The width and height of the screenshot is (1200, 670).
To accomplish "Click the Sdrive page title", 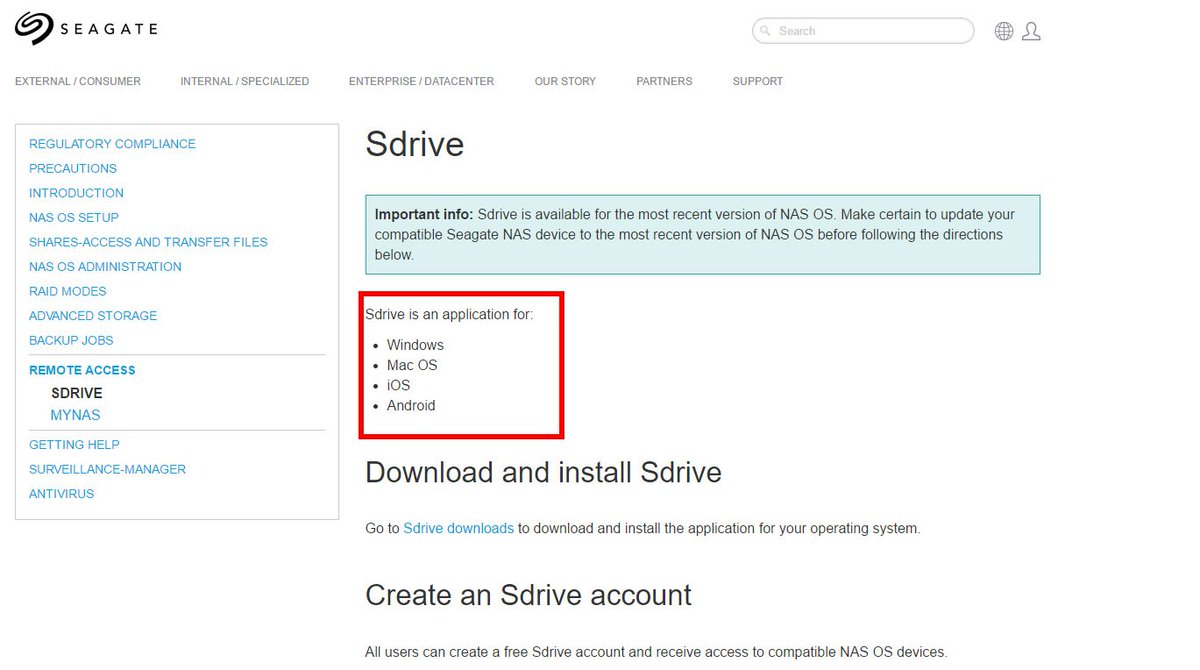I will point(415,145).
